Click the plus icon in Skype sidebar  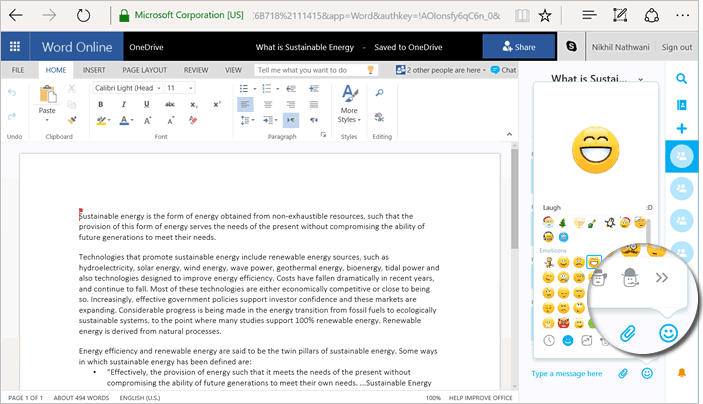coord(681,129)
